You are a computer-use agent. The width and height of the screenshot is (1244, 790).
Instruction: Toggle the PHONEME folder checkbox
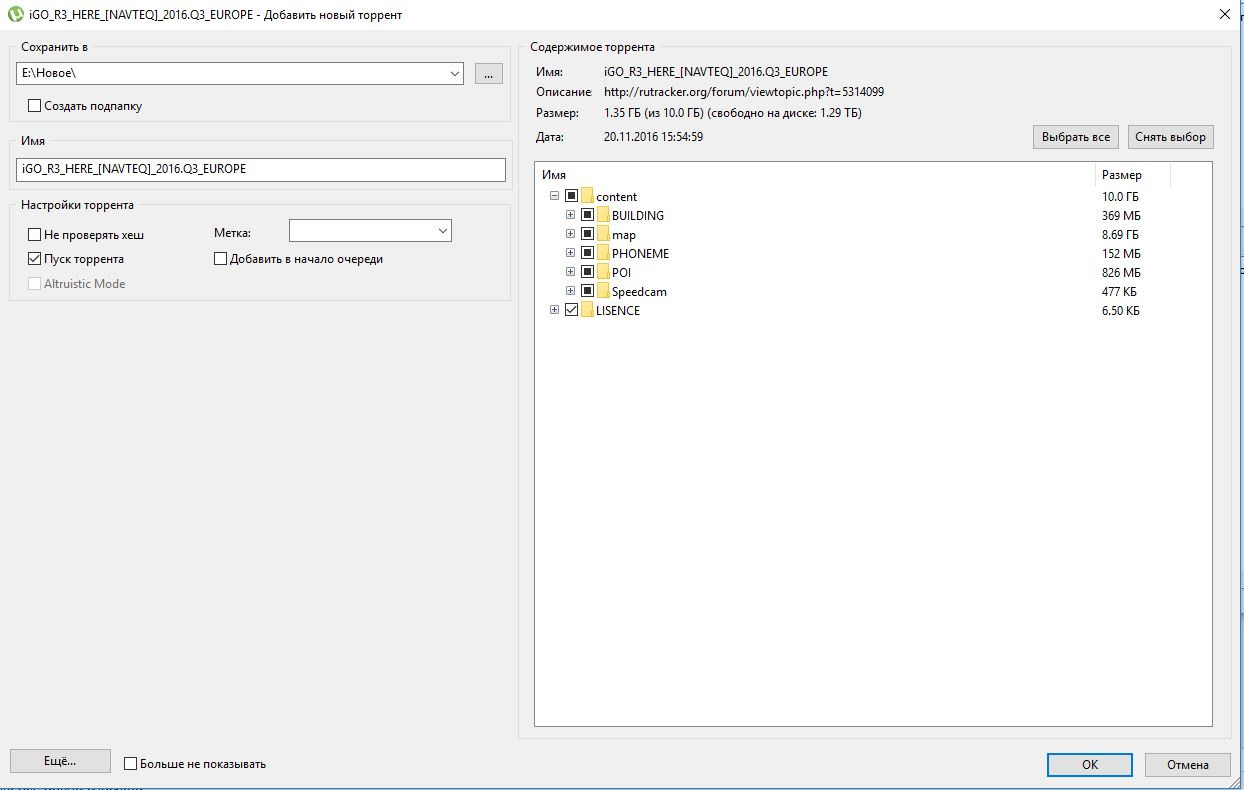tap(588, 253)
